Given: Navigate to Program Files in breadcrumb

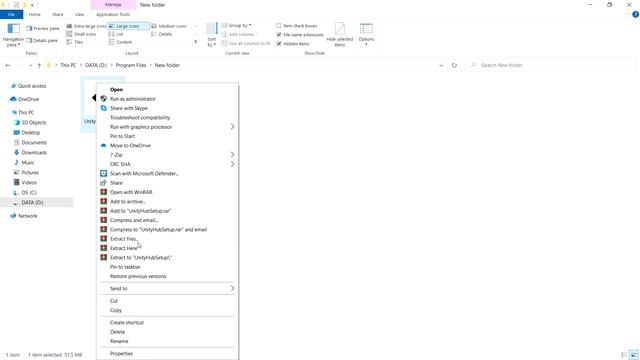Looking at the screenshot, I should 131,65.
